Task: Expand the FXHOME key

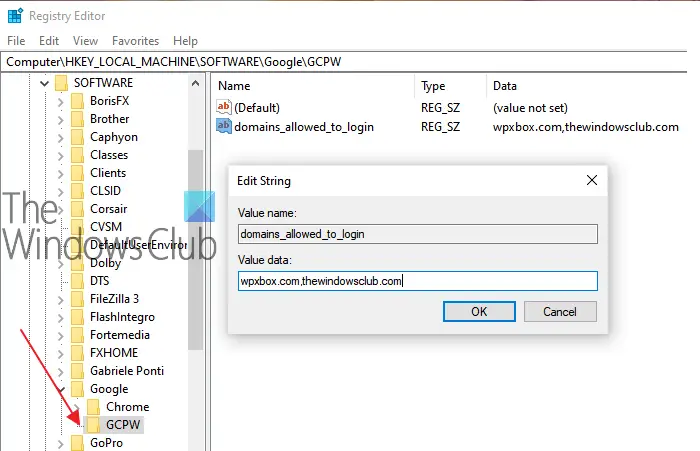Action: pyautogui.click(x=60, y=354)
